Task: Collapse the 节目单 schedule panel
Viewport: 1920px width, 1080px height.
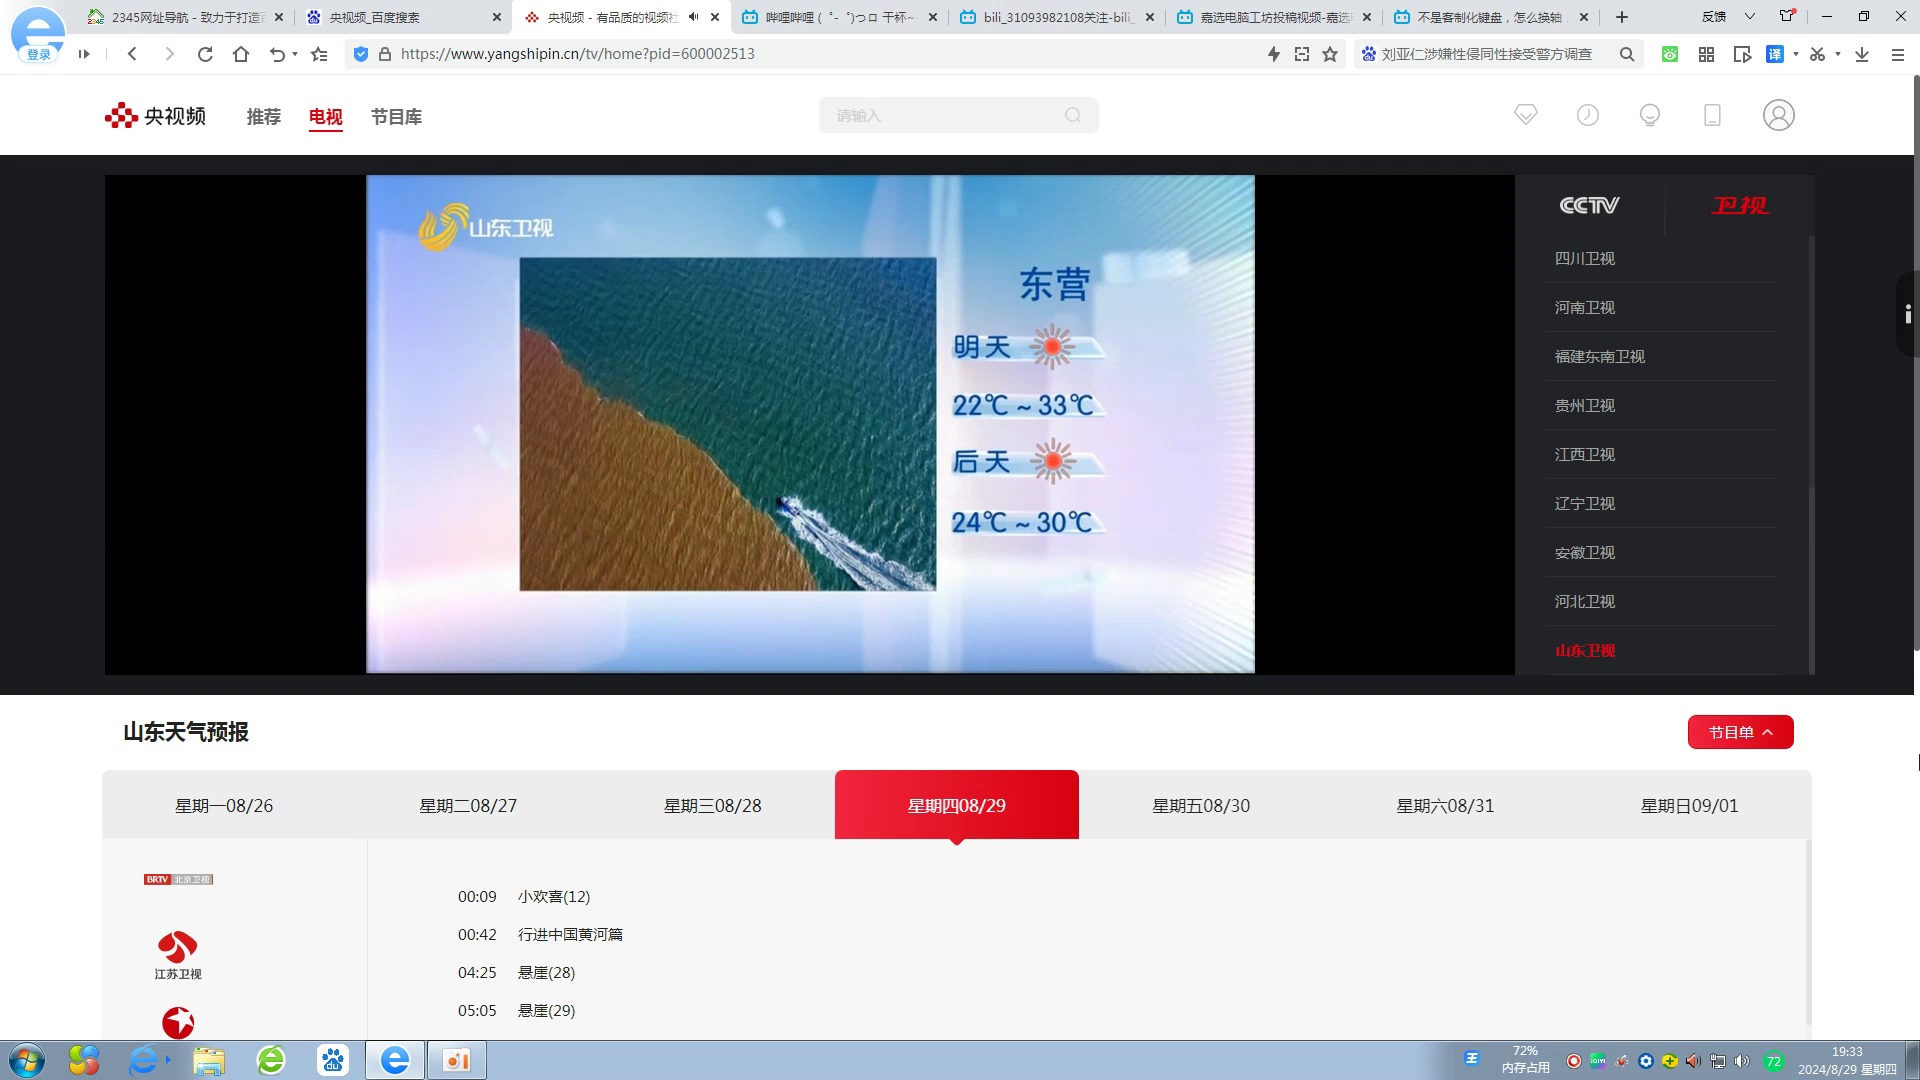Action: point(1740,732)
